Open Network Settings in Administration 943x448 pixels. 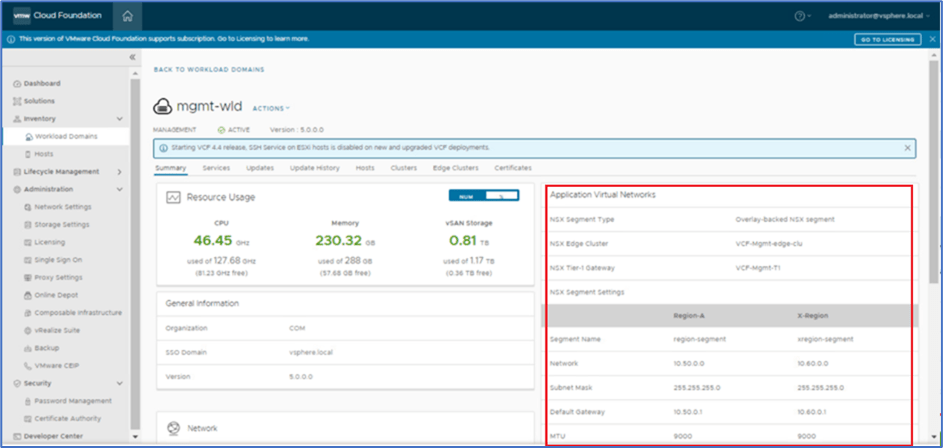pos(63,207)
